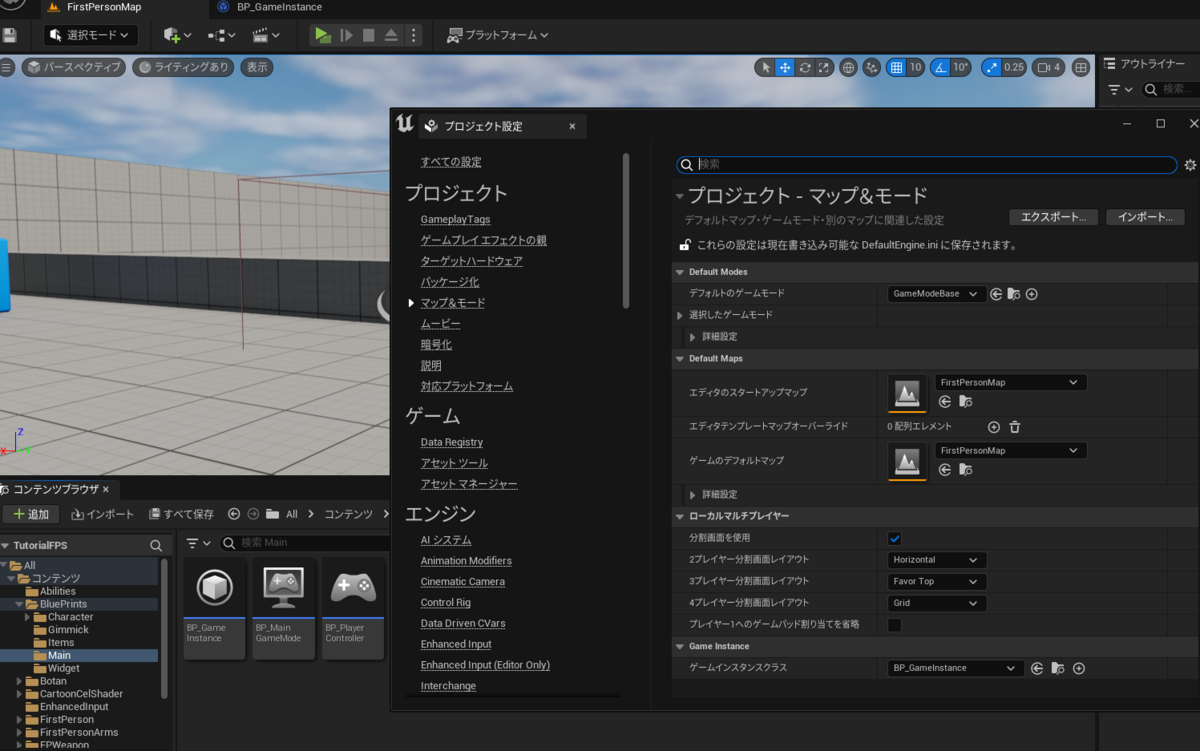Toggle grid snap icon
The image size is (1200, 751).
coord(896,67)
